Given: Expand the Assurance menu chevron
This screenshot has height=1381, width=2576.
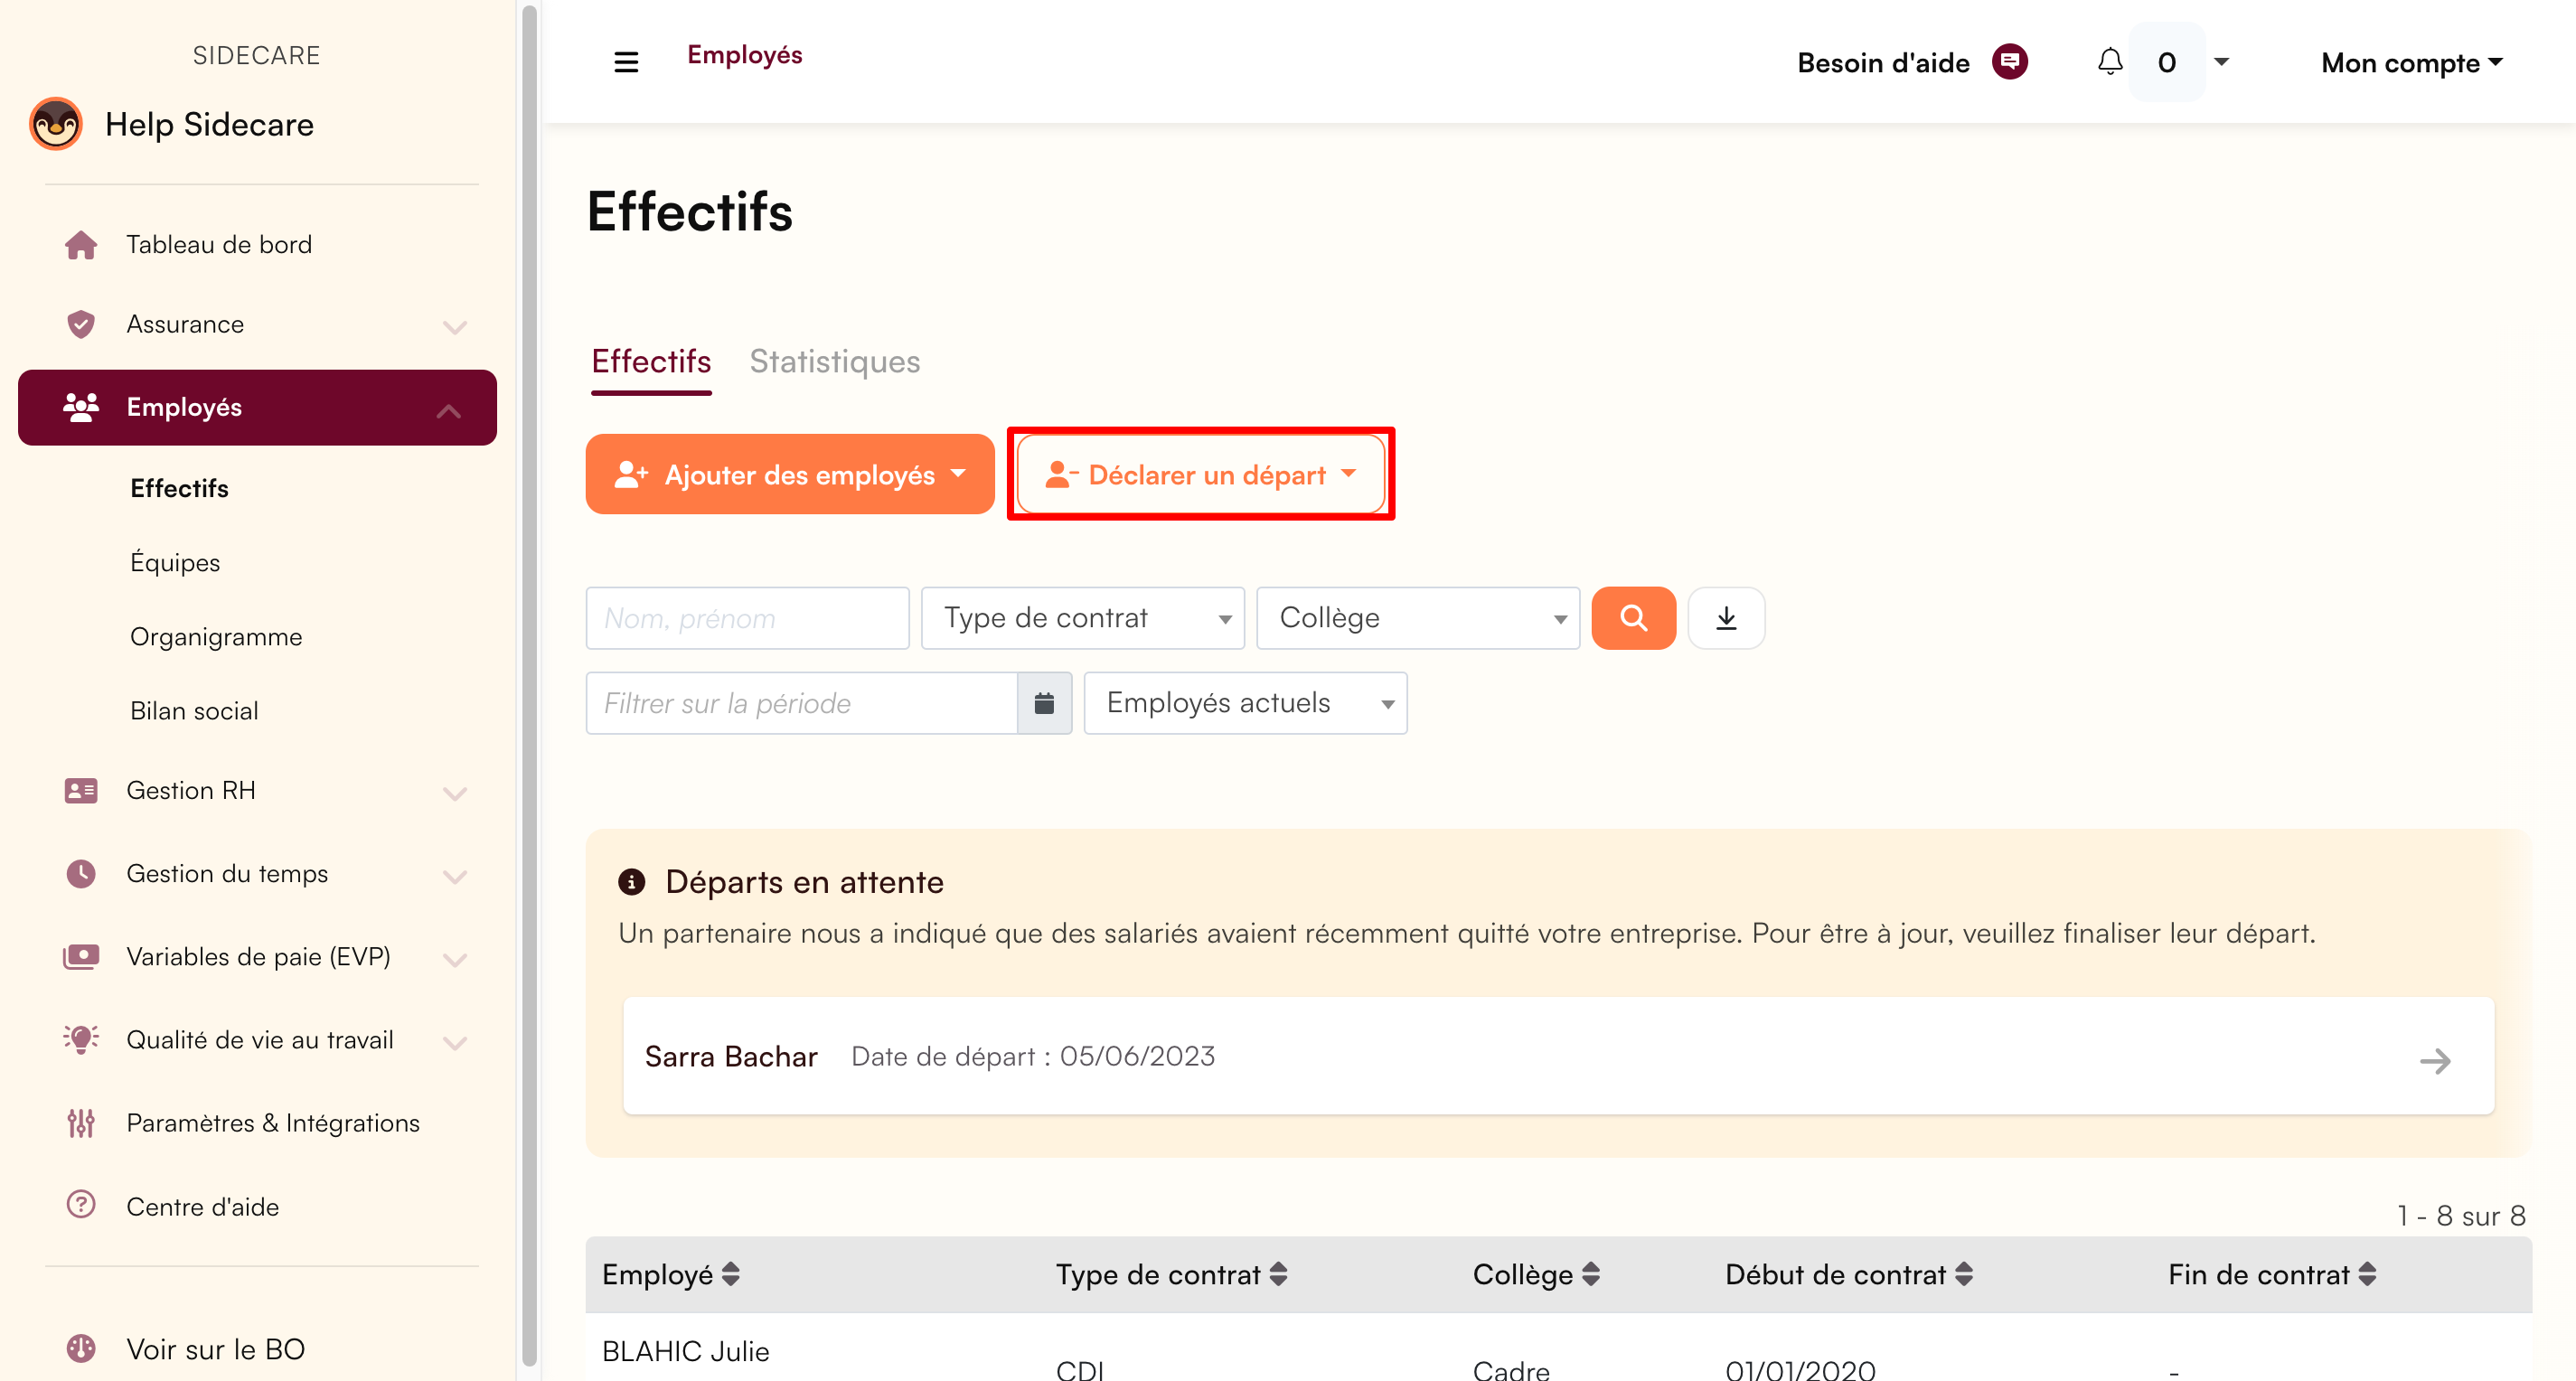Looking at the screenshot, I should click(x=455, y=327).
